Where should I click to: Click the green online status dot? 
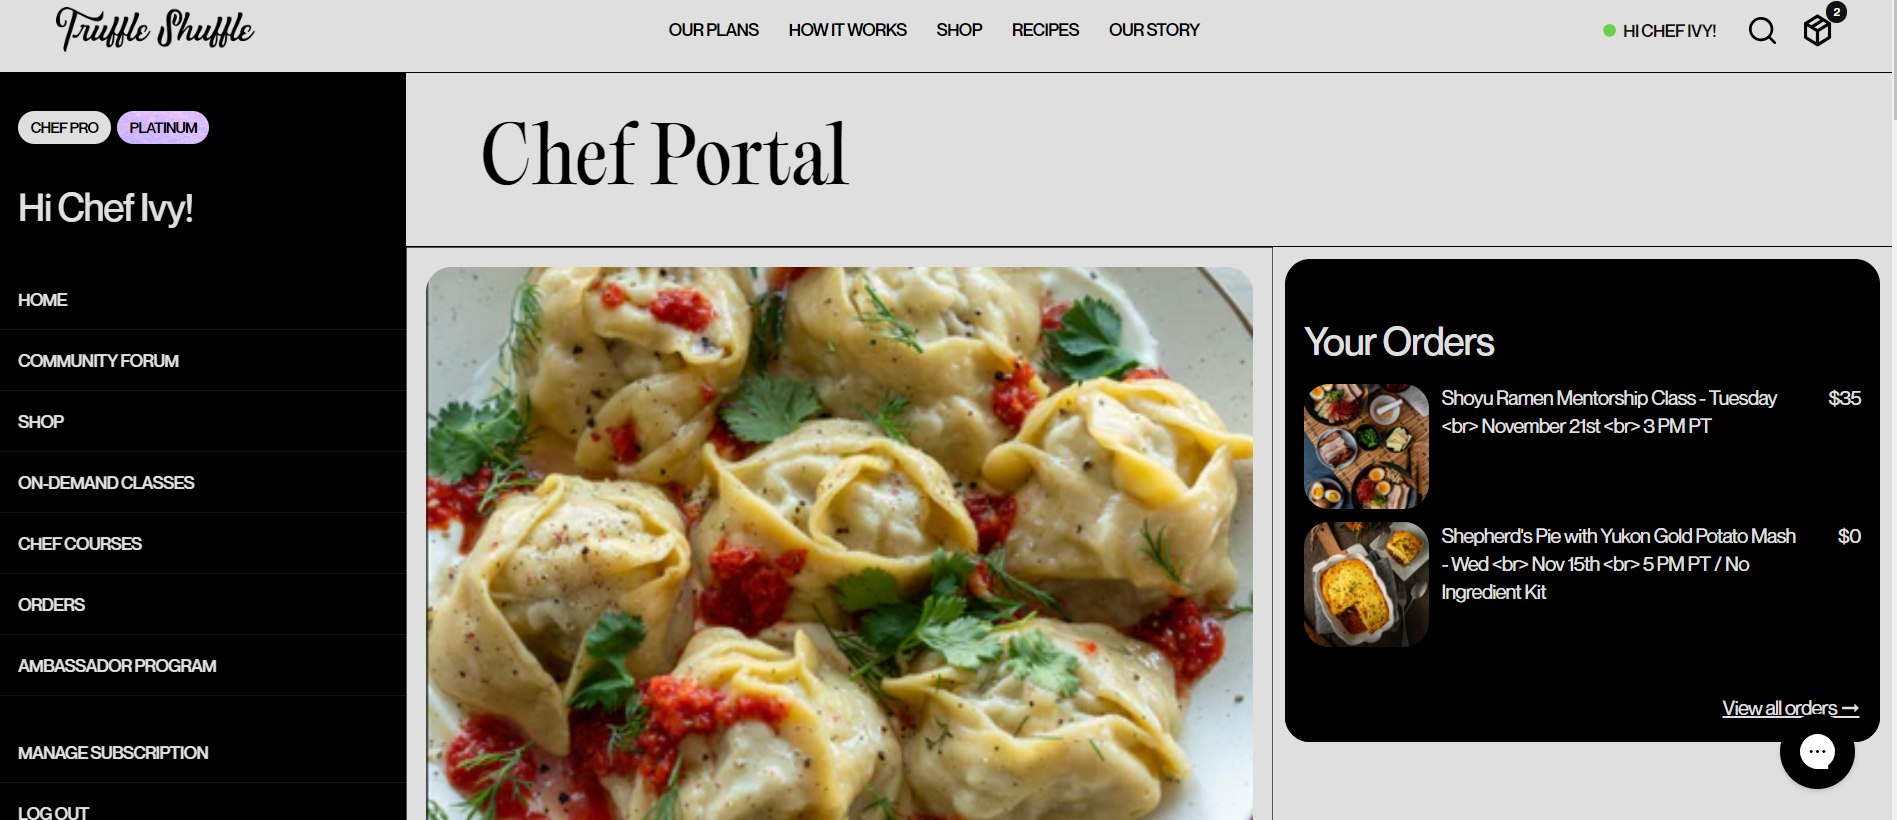(x=1609, y=31)
